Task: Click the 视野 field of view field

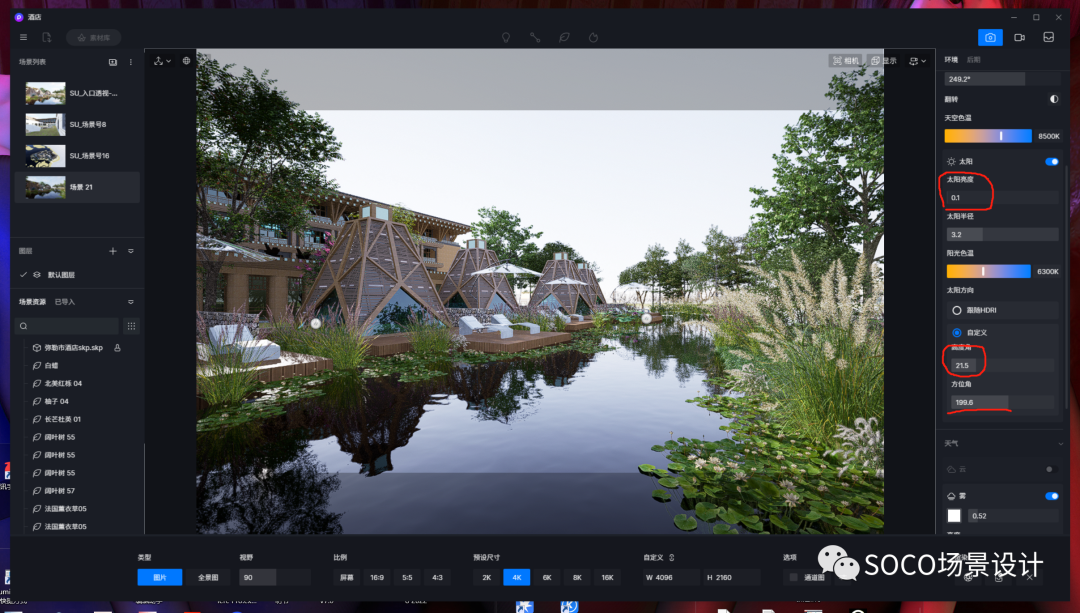Action: pos(275,577)
